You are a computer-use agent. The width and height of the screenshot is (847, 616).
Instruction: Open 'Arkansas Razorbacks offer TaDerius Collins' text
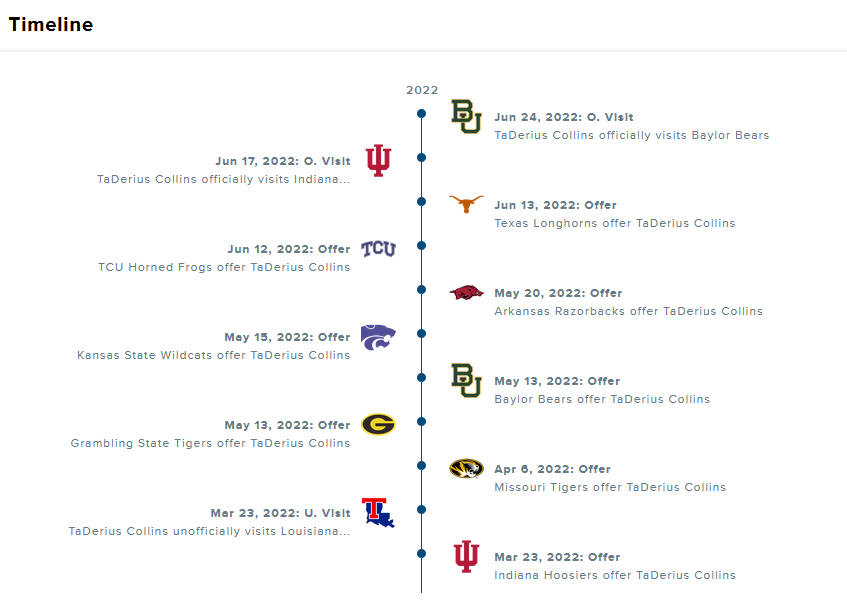coord(628,311)
